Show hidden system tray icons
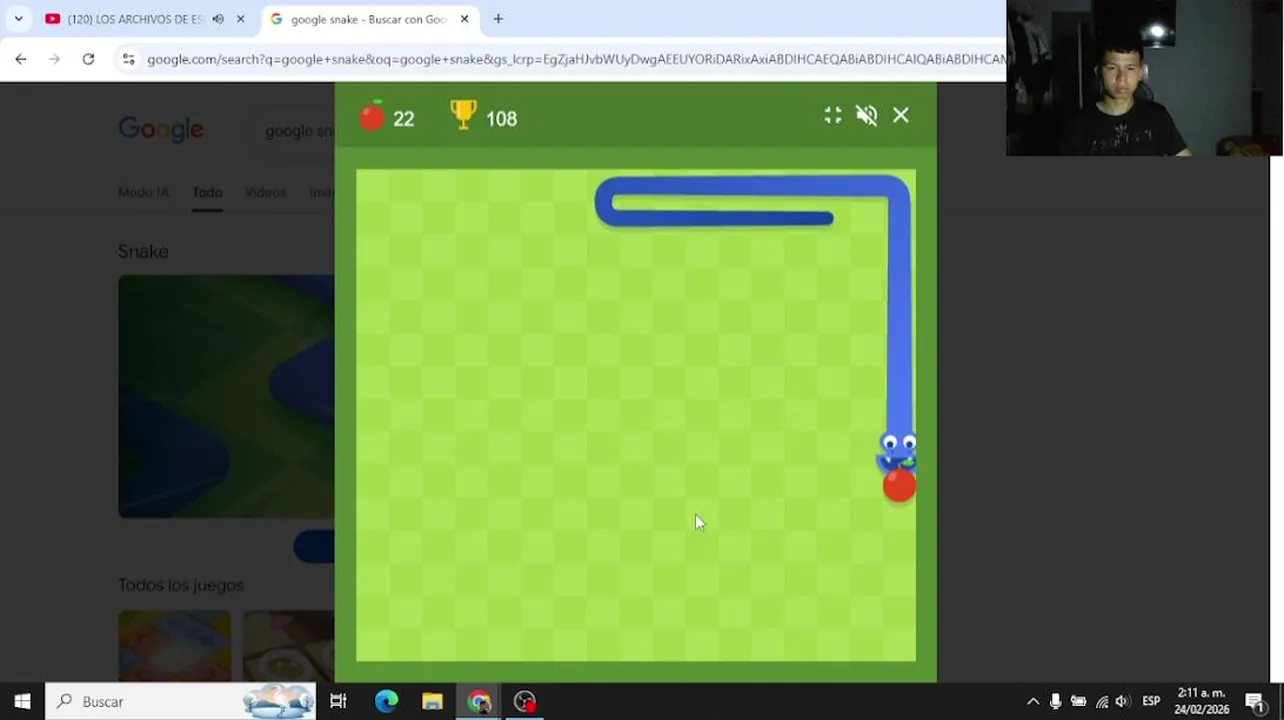Viewport: 1284px width, 720px height. (x=1033, y=701)
